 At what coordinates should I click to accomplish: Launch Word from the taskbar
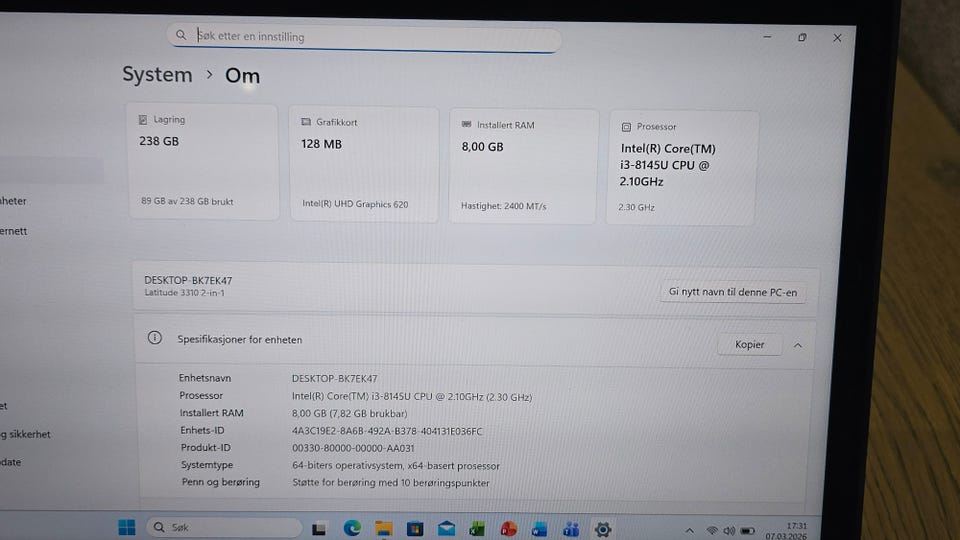tap(539, 530)
